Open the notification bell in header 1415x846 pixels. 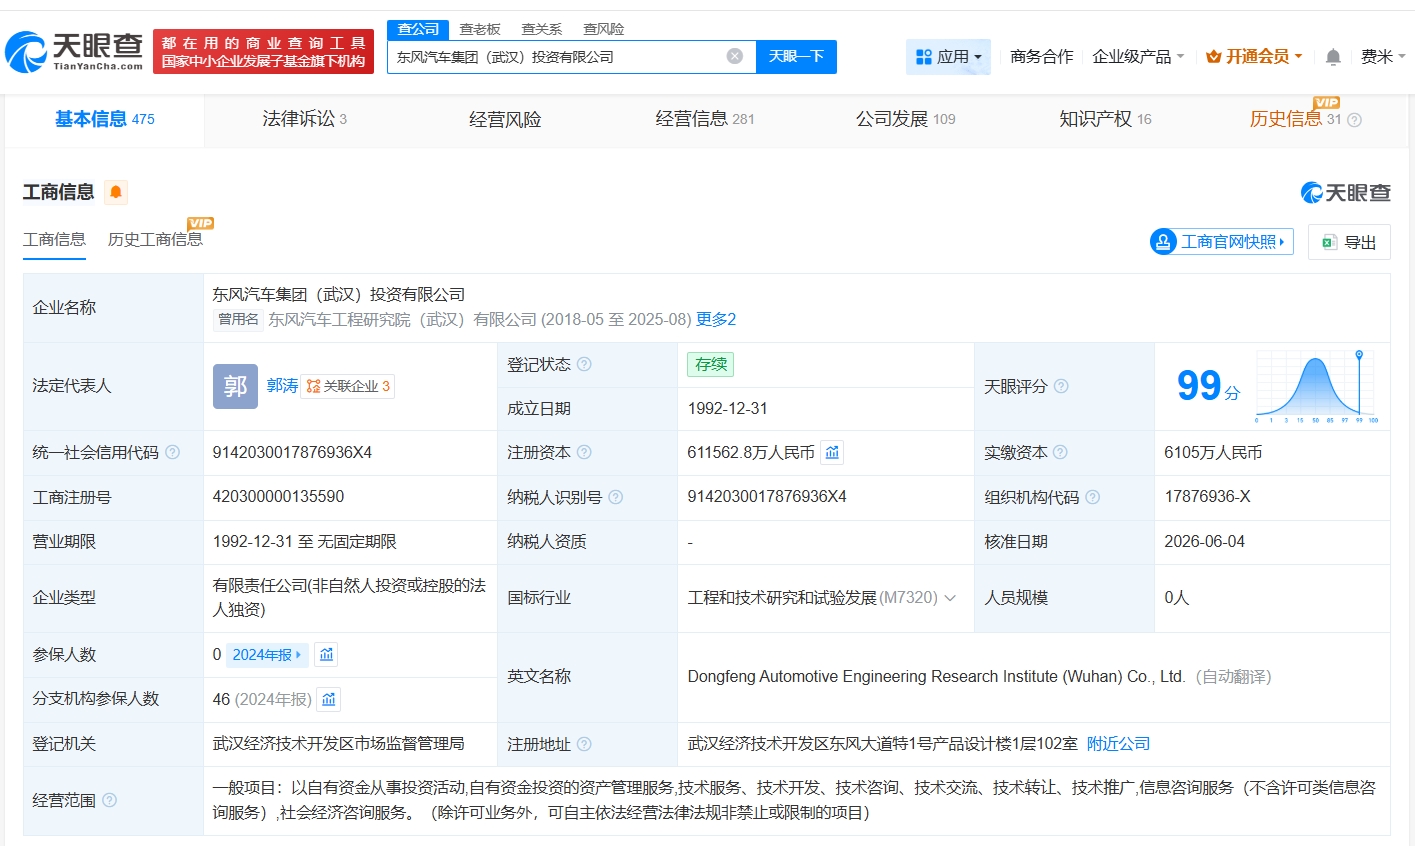[1333, 57]
